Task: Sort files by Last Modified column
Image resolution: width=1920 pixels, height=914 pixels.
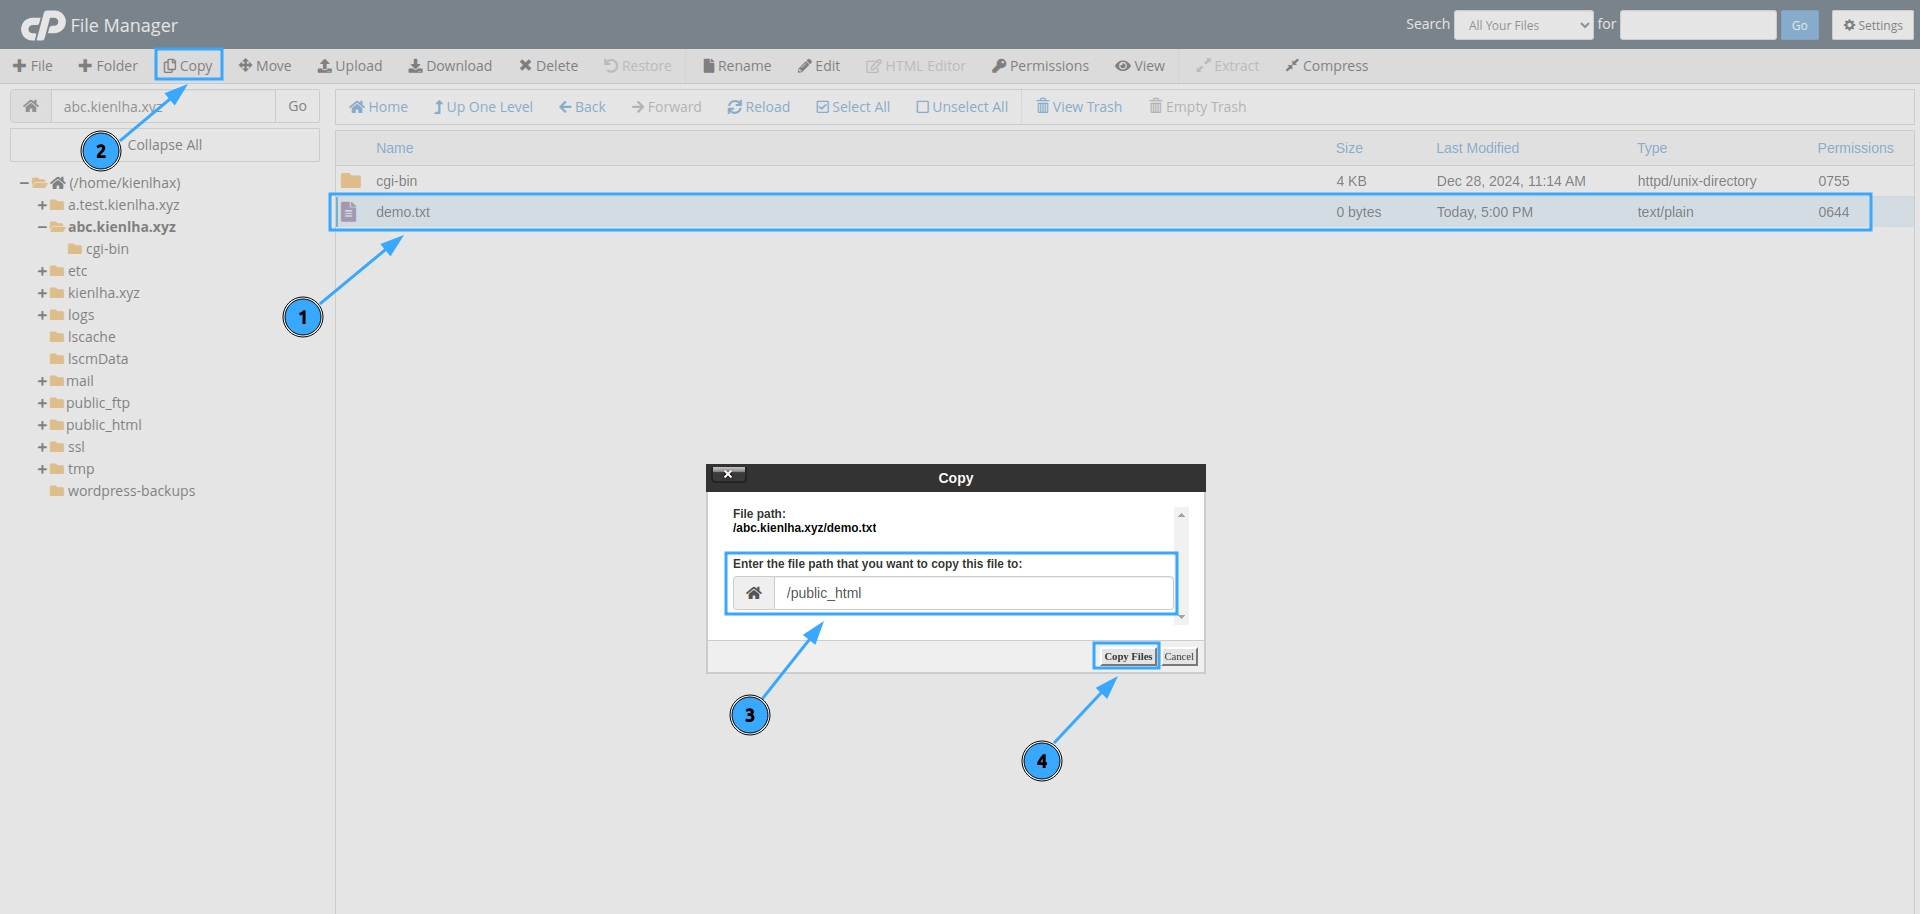Action: click(1477, 148)
